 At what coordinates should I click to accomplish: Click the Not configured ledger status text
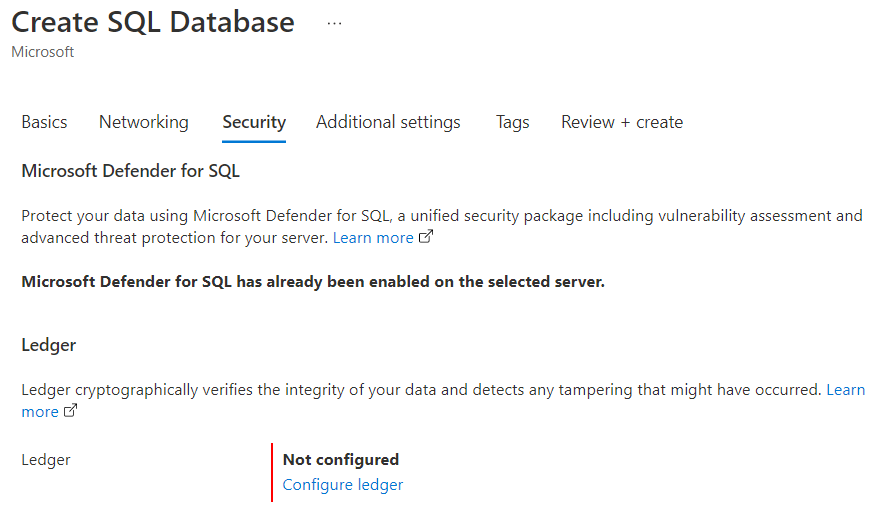341,460
